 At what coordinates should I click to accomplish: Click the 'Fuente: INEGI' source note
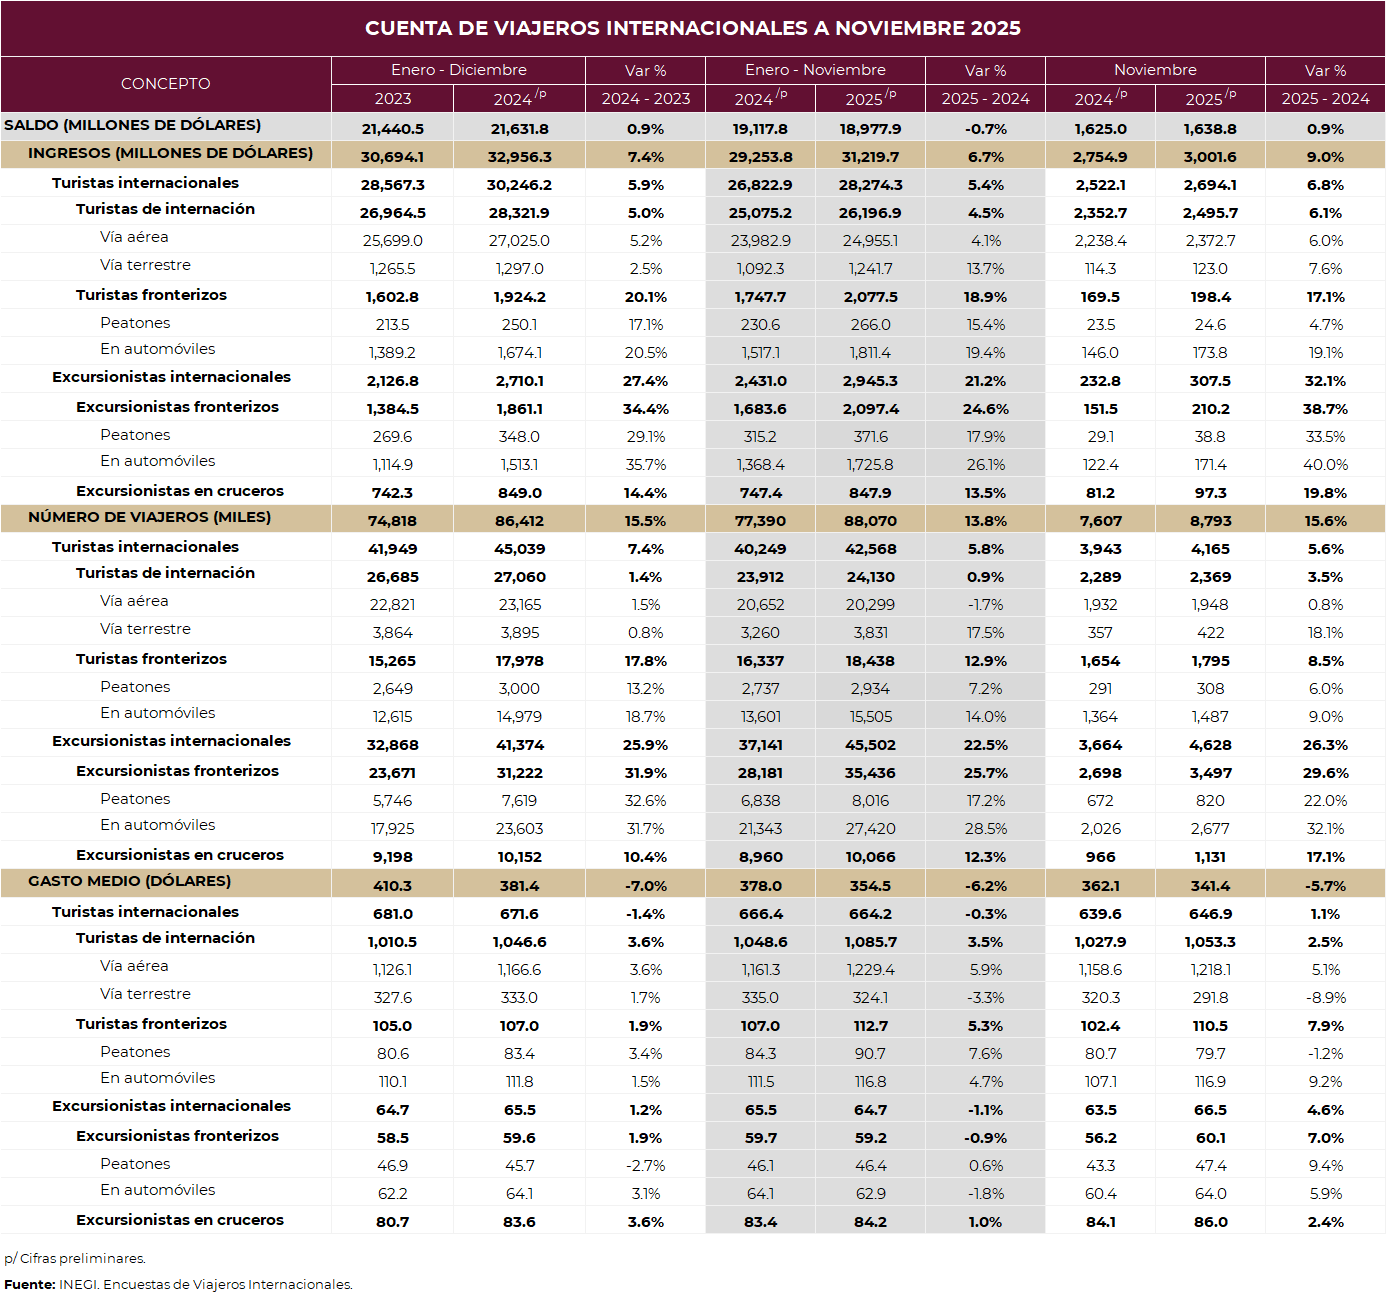(178, 1285)
